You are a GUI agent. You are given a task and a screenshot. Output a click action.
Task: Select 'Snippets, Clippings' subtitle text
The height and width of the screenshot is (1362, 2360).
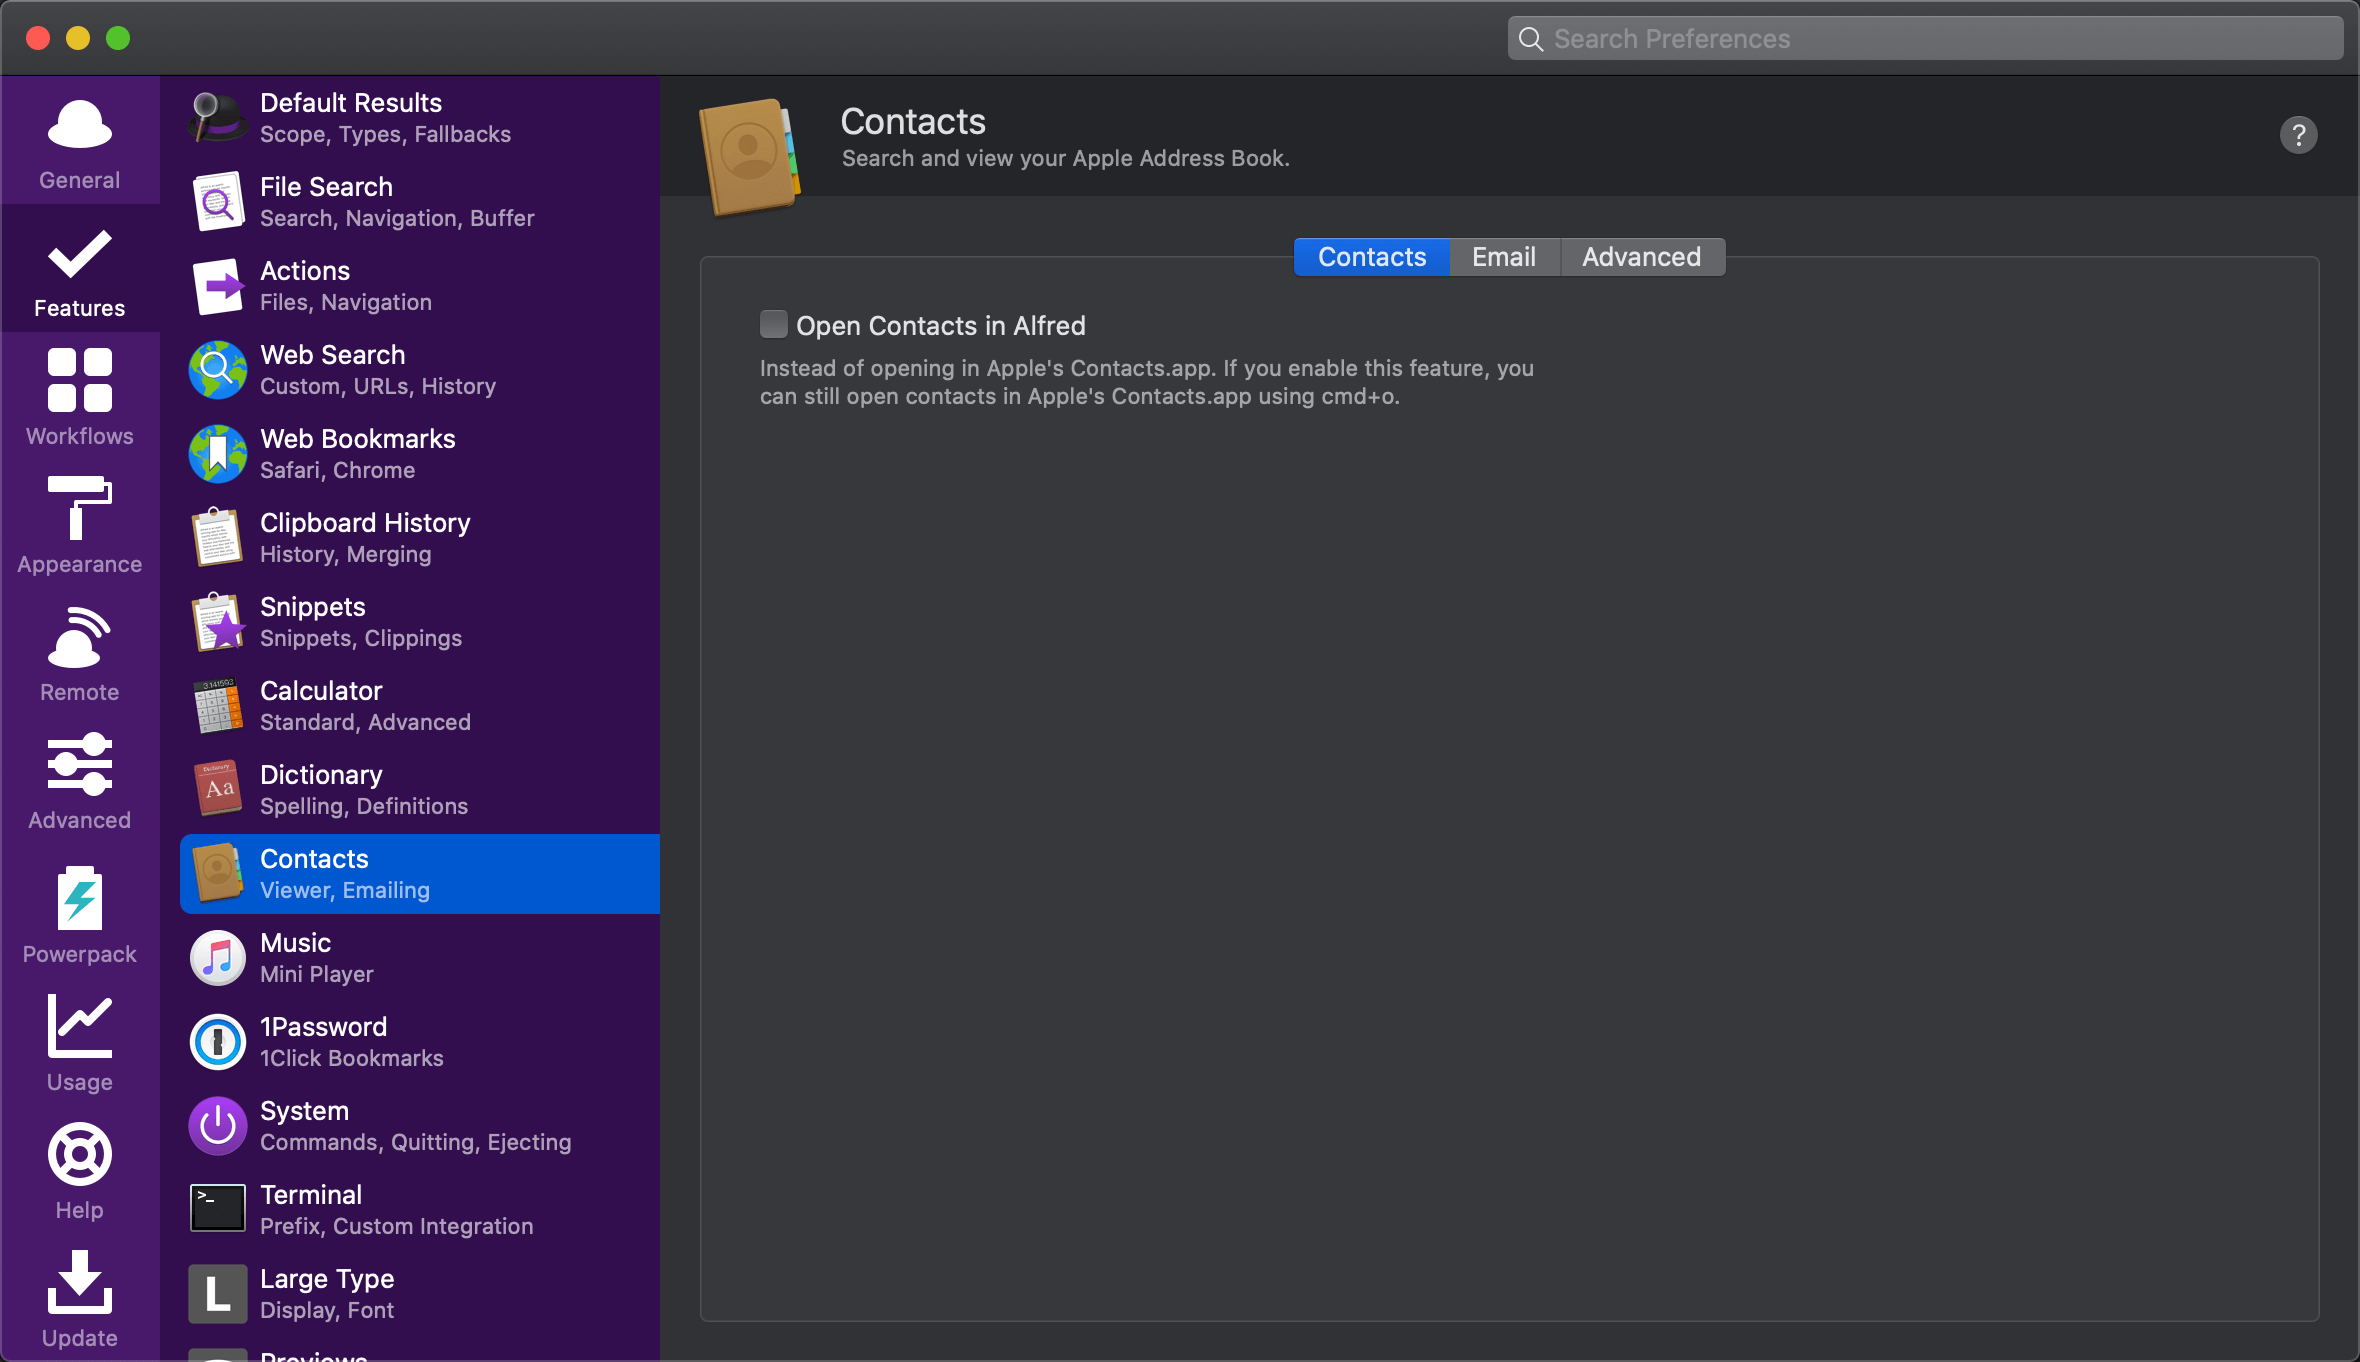[x=361, y=638]
